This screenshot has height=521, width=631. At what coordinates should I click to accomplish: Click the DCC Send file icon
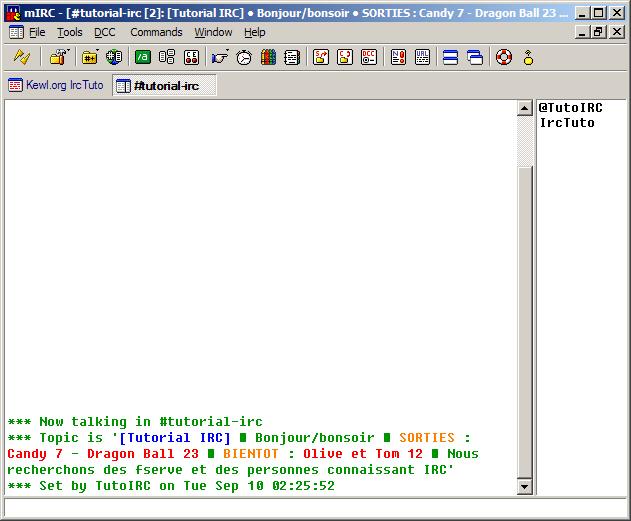[321, 57]
